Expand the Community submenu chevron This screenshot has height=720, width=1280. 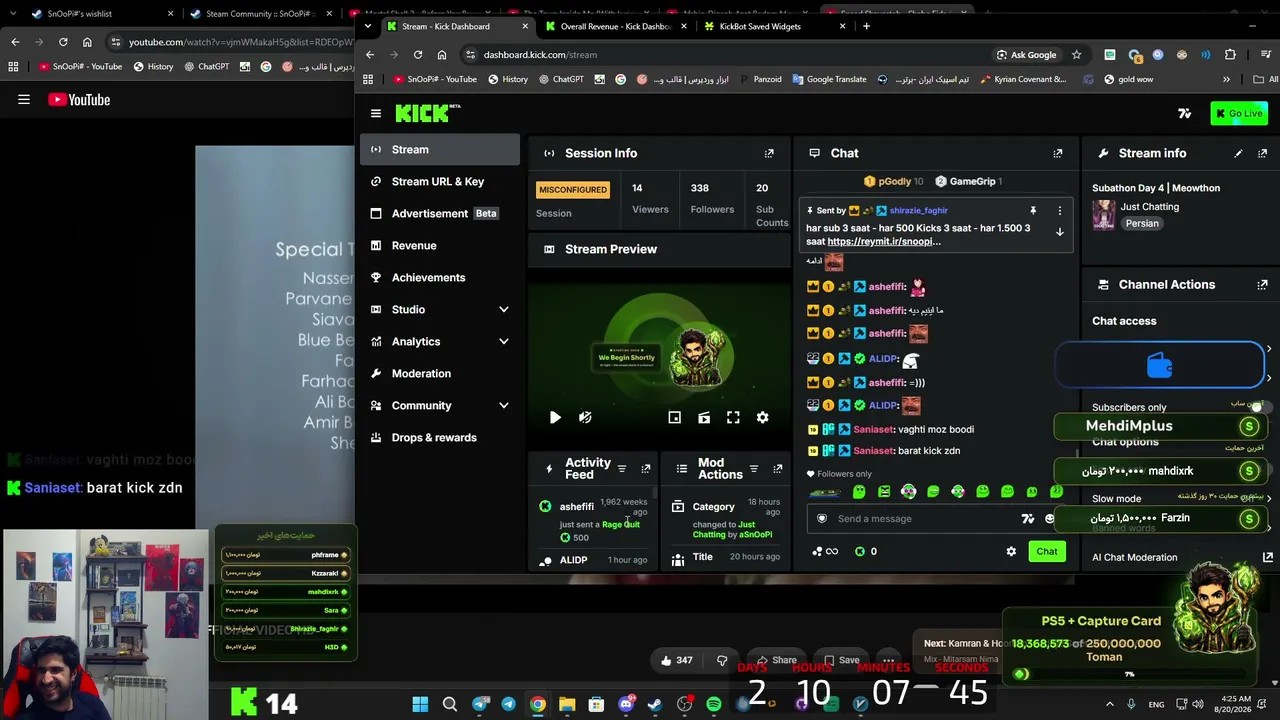[503, 406]
